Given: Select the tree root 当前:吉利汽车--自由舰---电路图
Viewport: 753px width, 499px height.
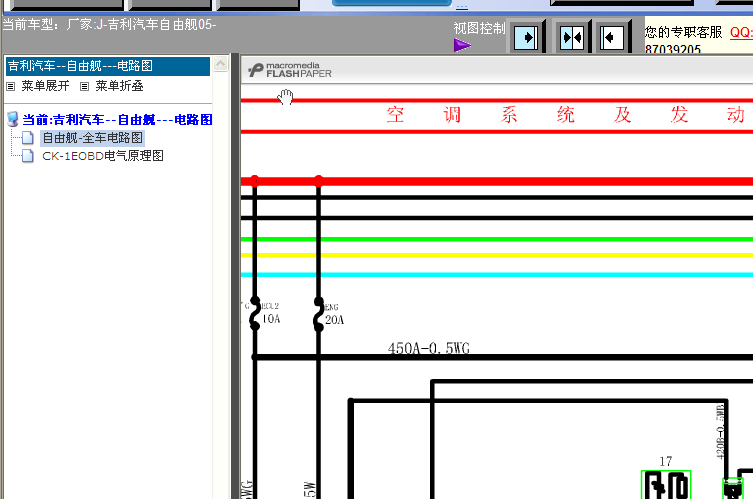Looking at the screenshot, I should coord(117,120).
